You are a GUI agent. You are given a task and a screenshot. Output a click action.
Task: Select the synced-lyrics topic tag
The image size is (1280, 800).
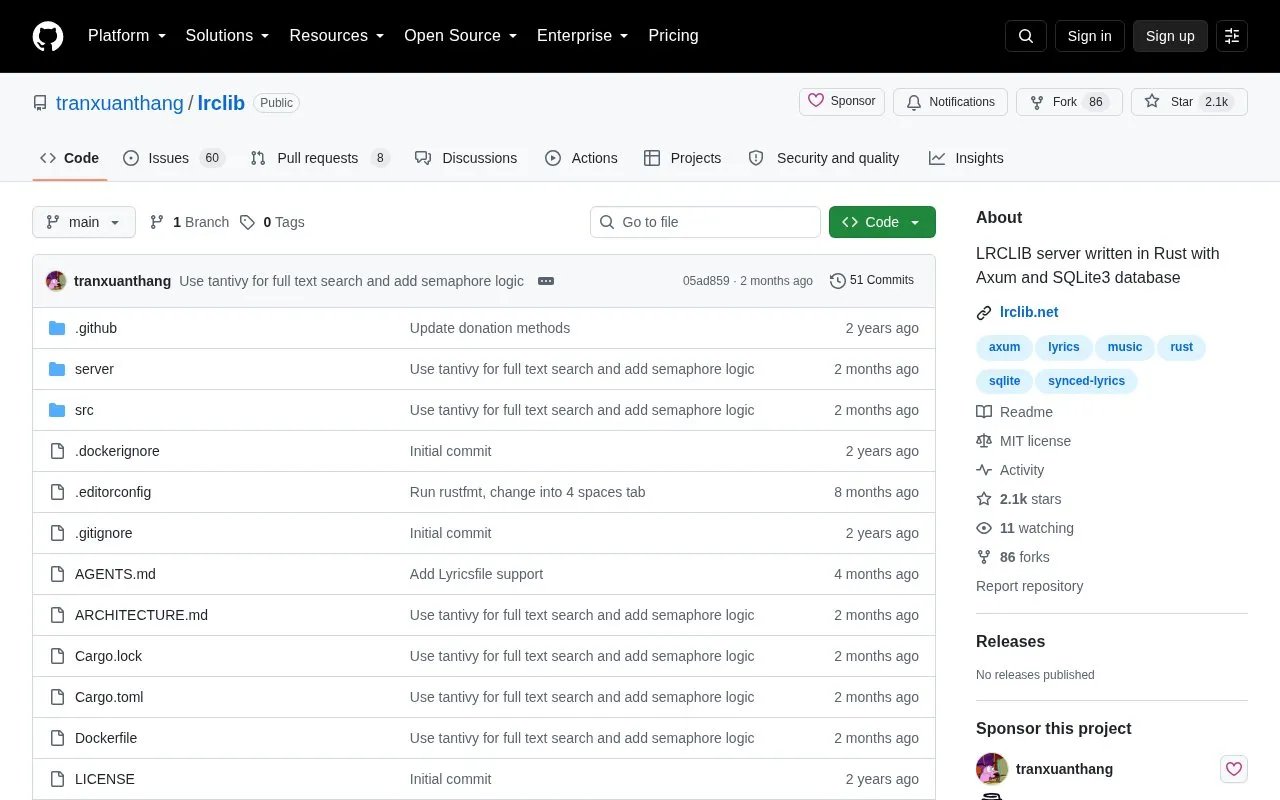(1086, 381)
